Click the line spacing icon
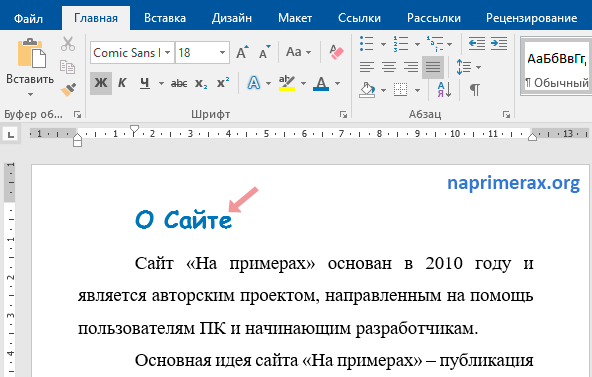The height and width of the screenshot is (377, 592). pos(464,67)
